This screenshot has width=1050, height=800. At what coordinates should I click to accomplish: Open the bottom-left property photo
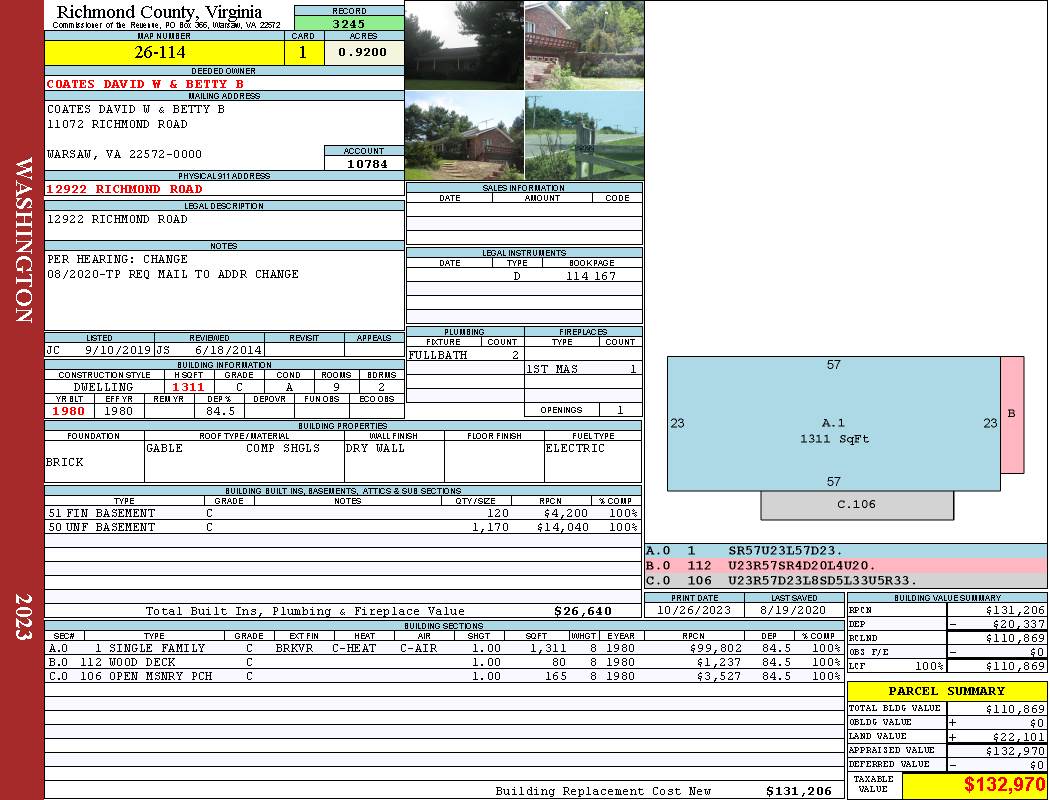pos(464,136)
